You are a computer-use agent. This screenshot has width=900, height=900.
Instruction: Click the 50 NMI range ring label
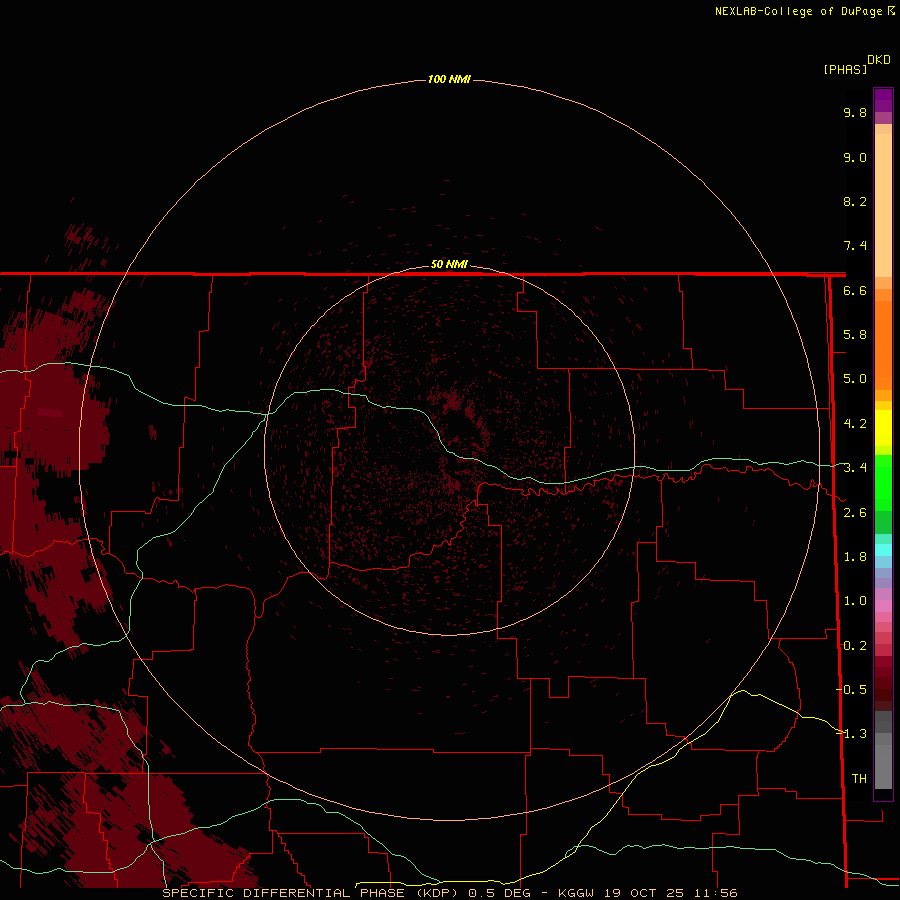pyautogui.click(x=449, y=264)
